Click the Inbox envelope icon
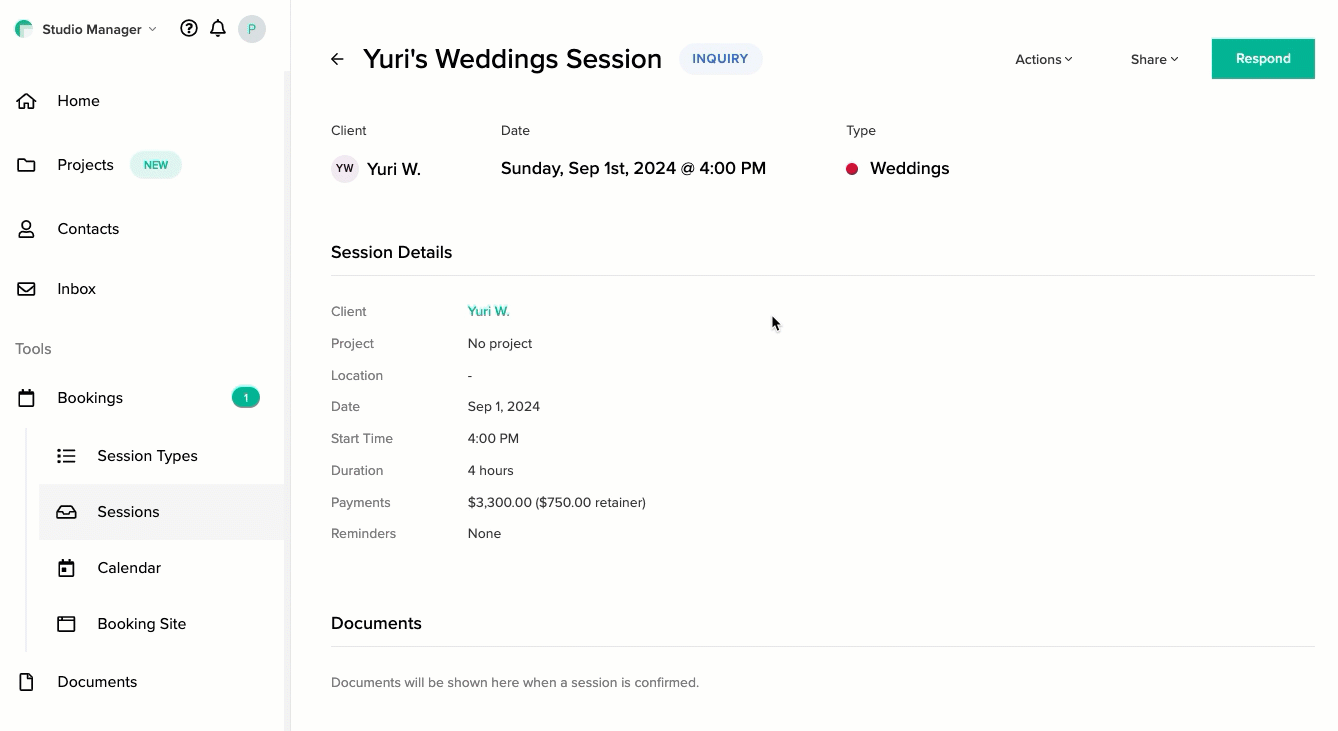The height and width of the screenshot is (731, 1338). tap(27, 289)
